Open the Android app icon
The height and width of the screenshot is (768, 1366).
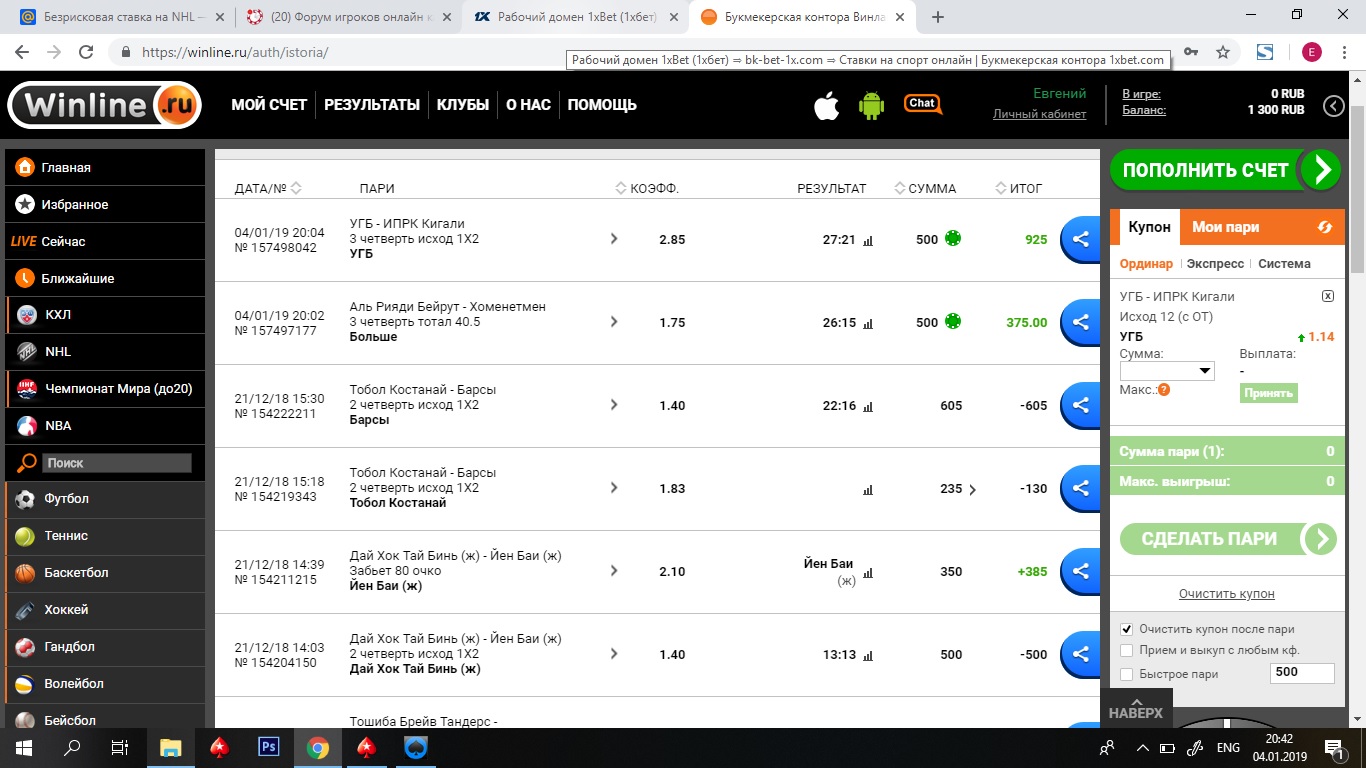coord(872,105)
